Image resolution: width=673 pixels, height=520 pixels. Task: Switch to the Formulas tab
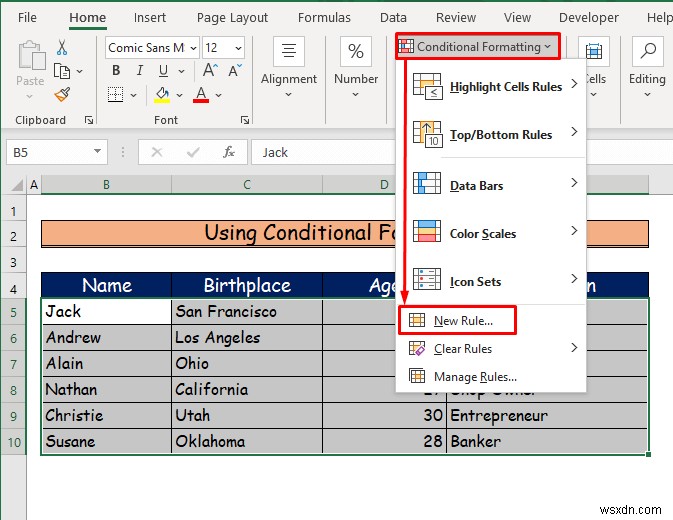click(x=324, y=18)
